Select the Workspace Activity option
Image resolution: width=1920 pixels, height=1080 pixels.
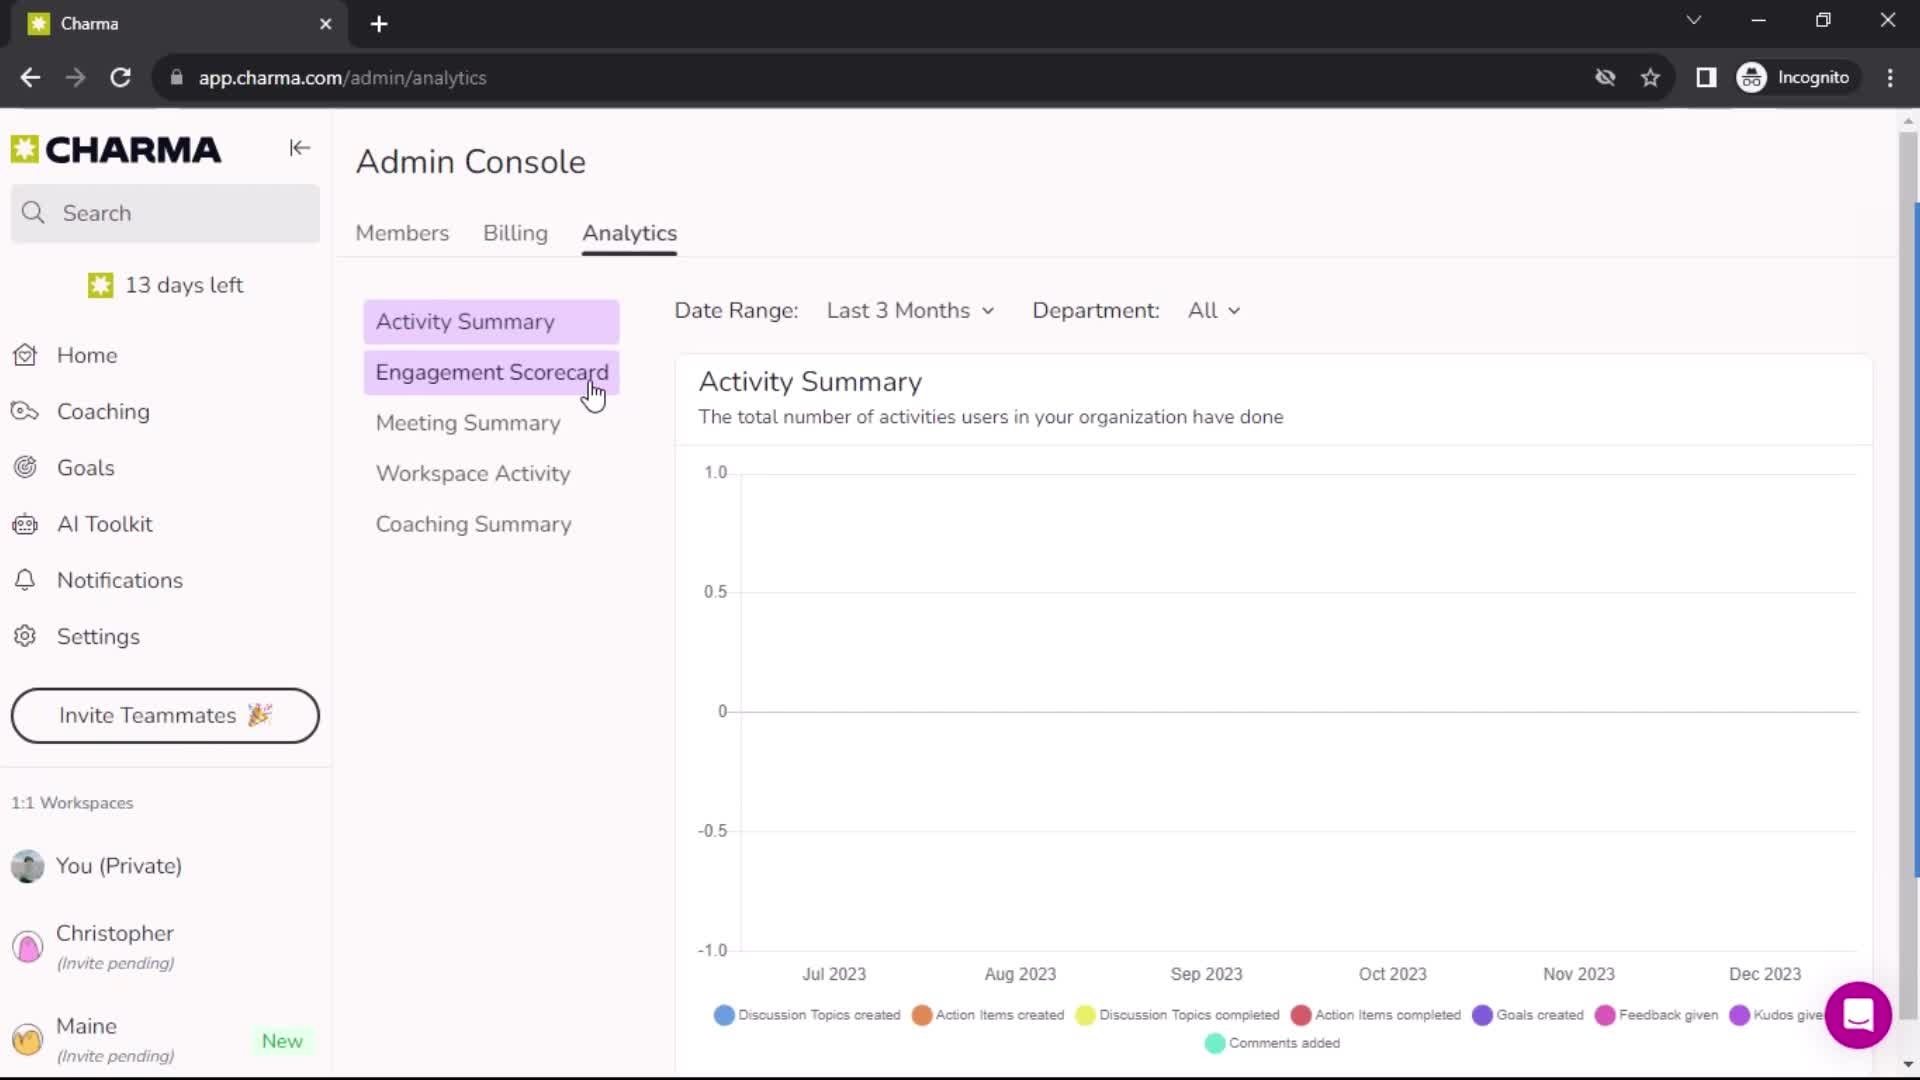coord(473,472)
